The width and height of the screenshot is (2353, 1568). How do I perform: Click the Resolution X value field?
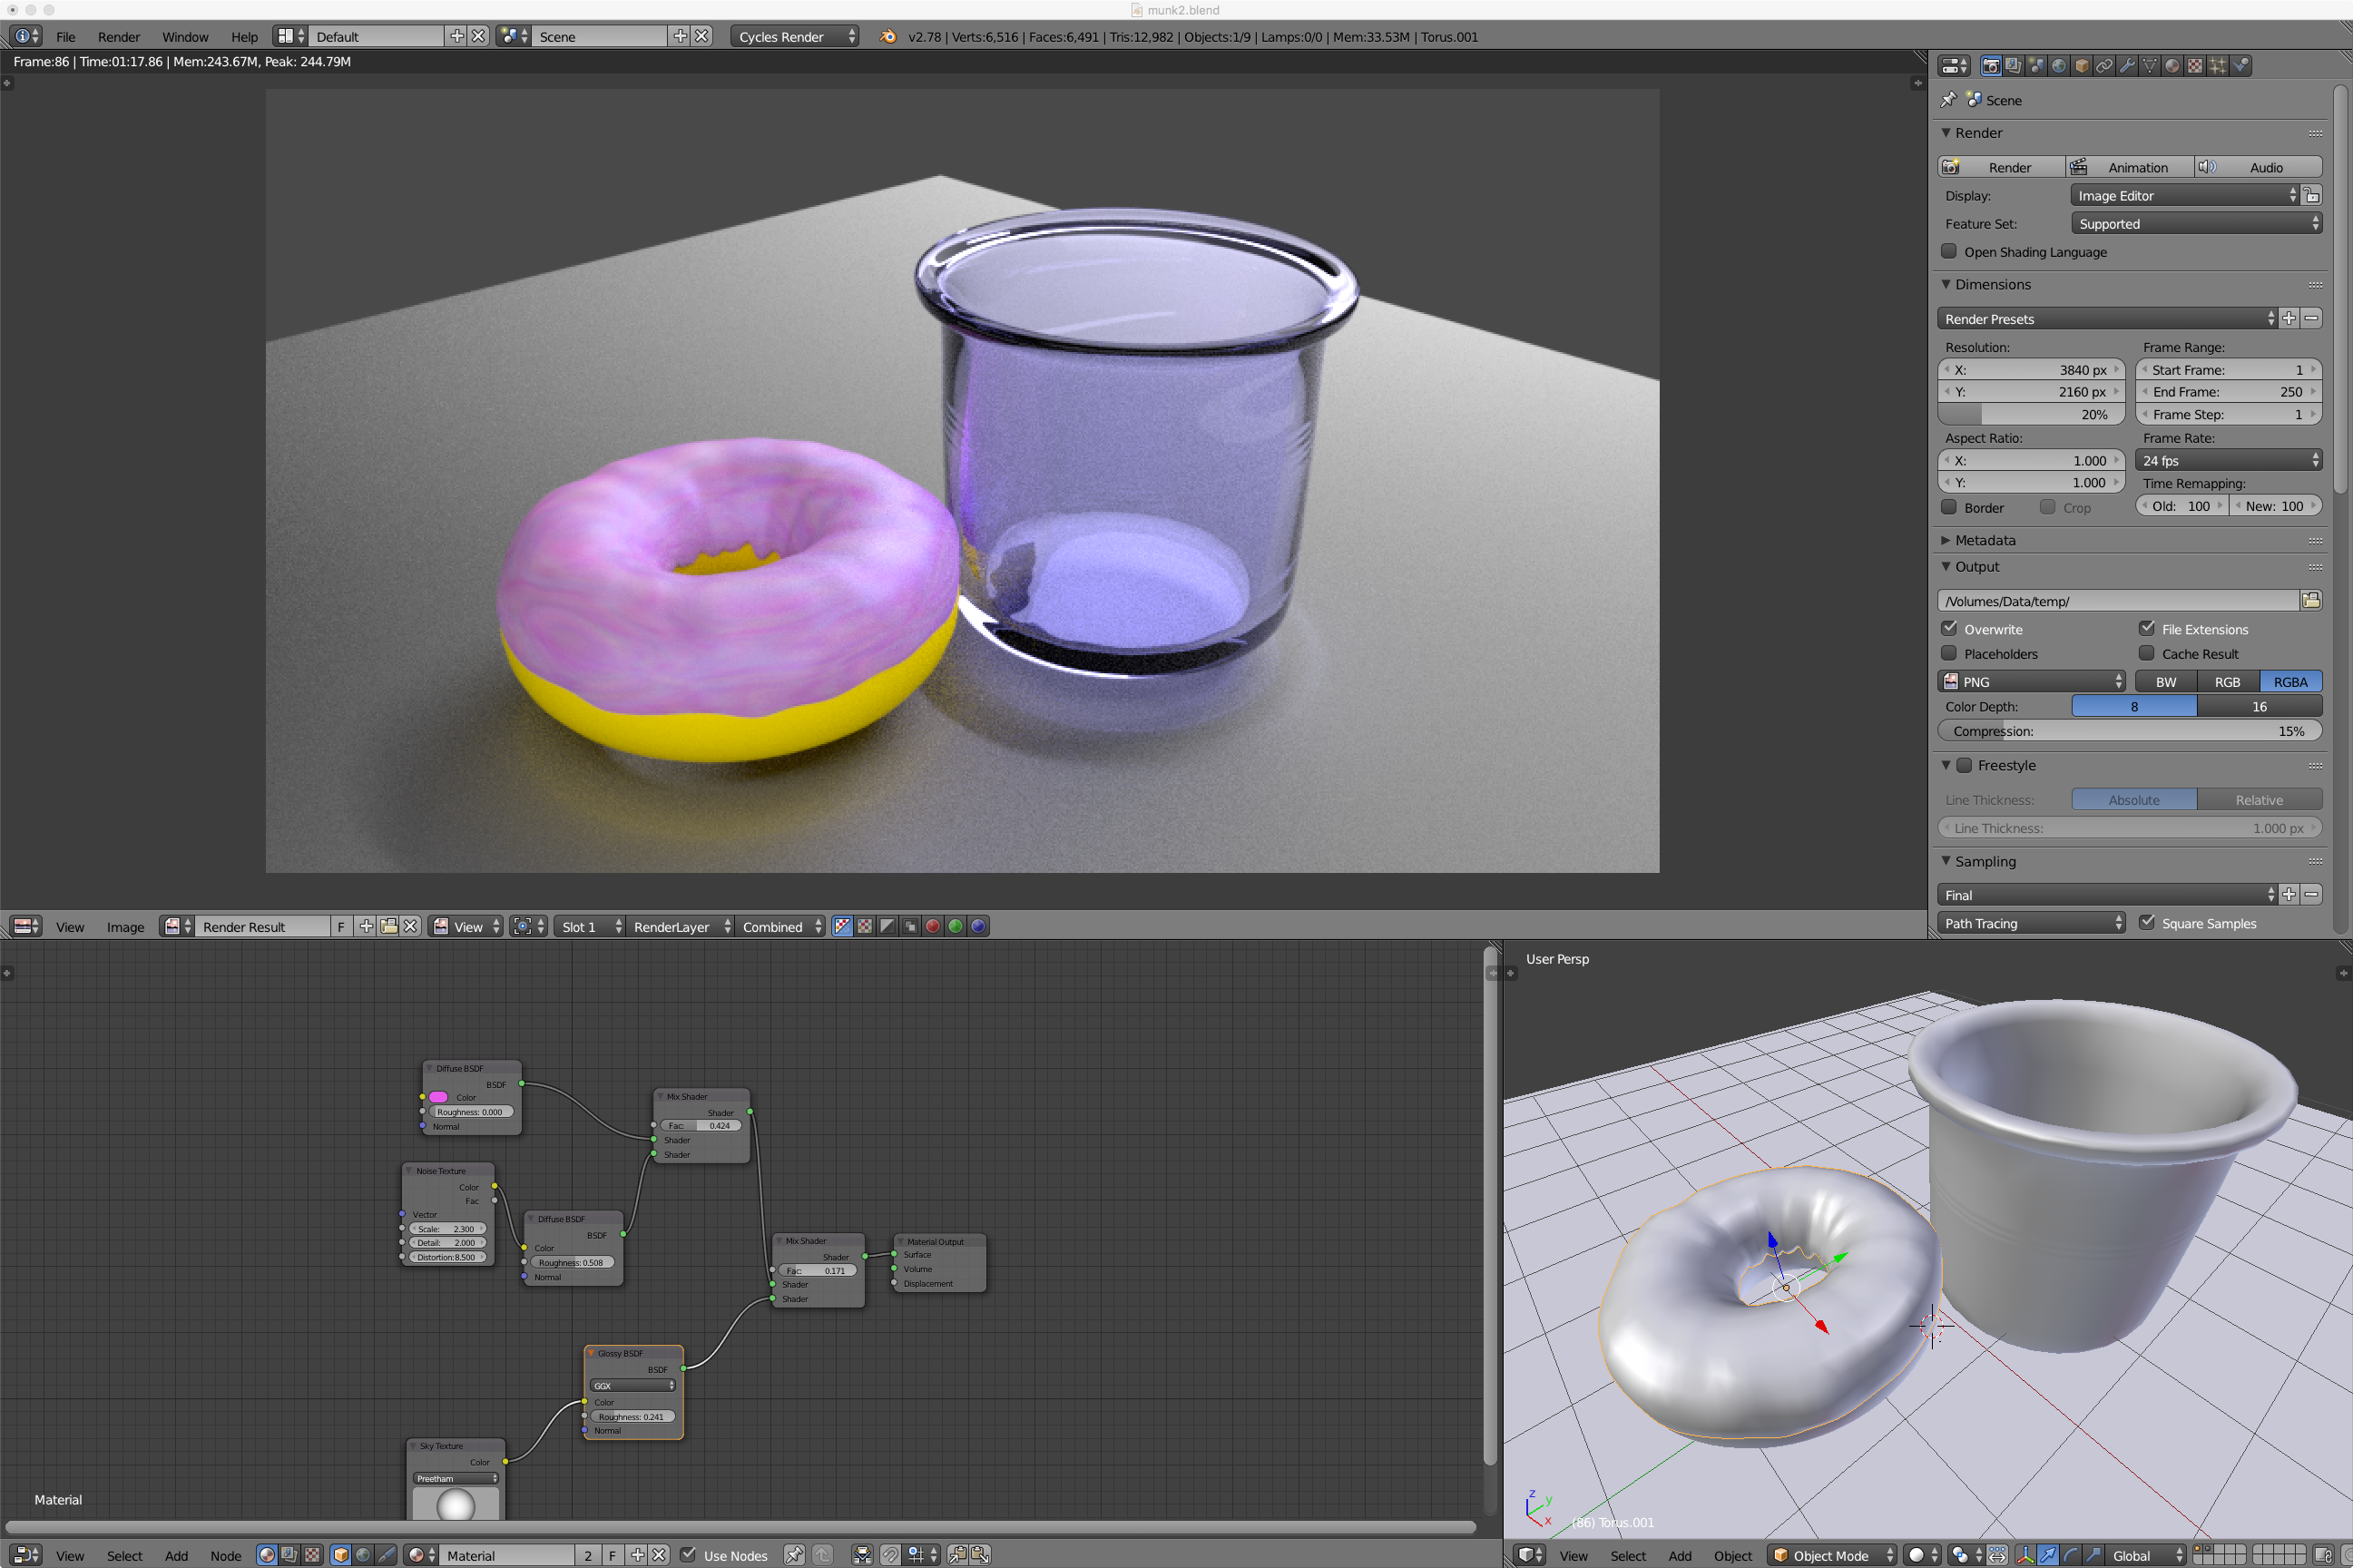pos(2031,369)
